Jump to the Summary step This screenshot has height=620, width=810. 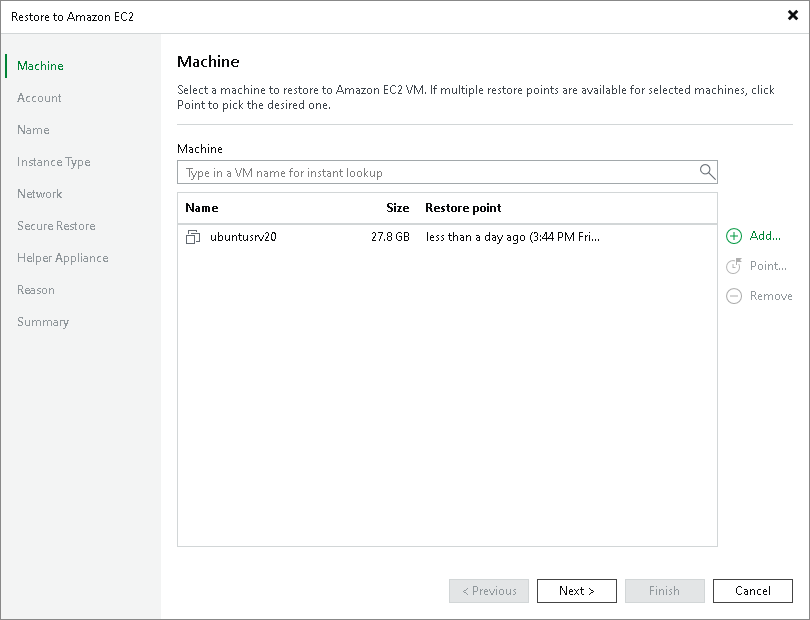coord(43,322)
